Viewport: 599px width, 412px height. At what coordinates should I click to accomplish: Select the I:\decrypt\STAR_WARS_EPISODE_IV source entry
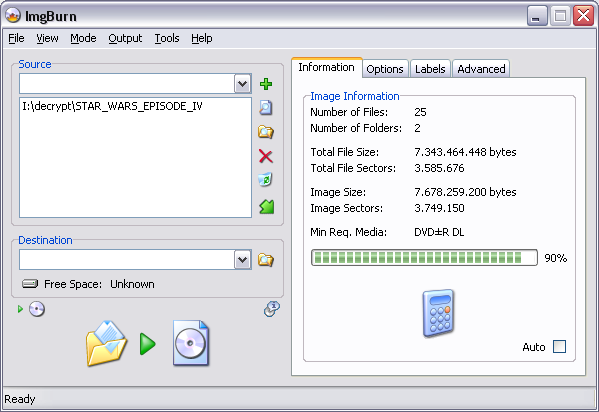(112, 106)
